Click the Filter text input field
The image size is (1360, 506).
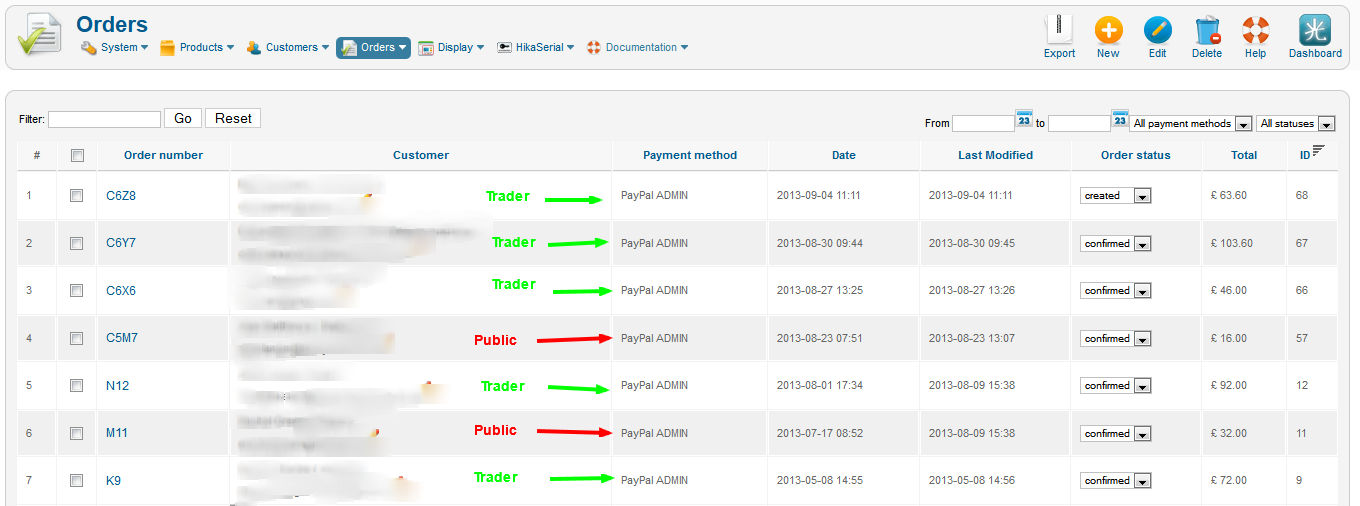click(104, 119)
